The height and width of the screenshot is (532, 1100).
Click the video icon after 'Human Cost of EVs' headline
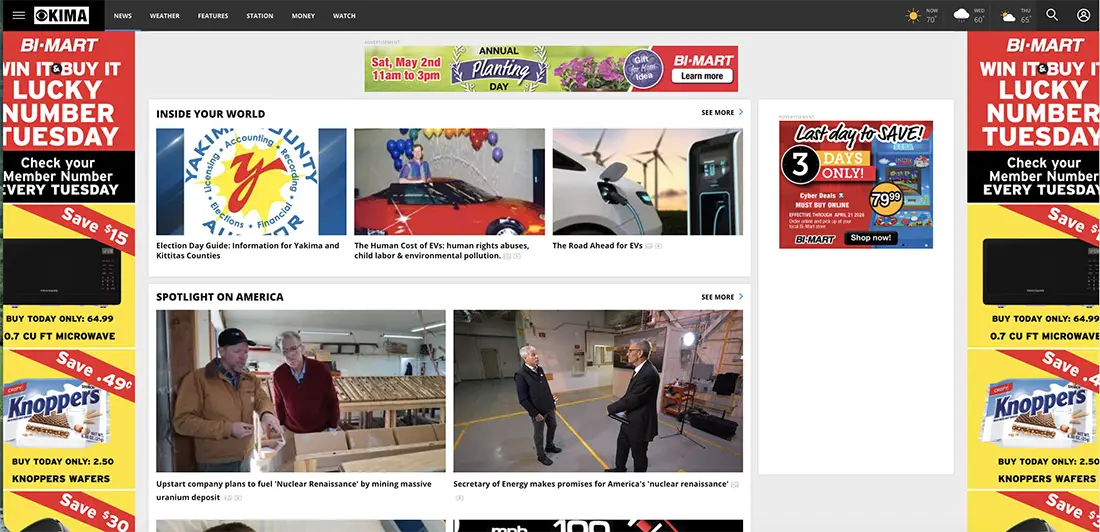coord(517,256)
